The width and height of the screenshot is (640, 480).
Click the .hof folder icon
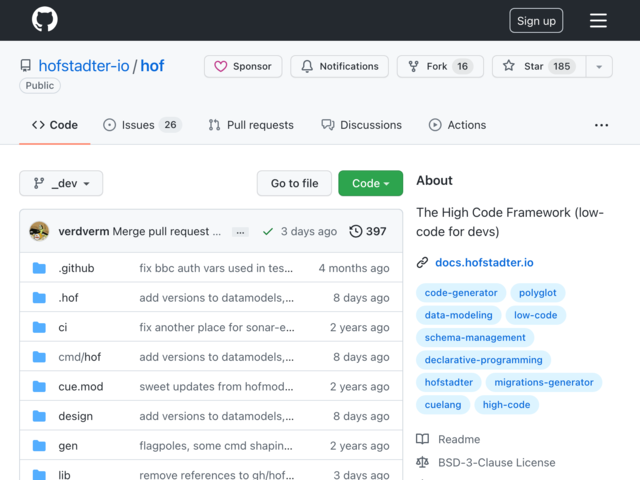tap(39, 298)
